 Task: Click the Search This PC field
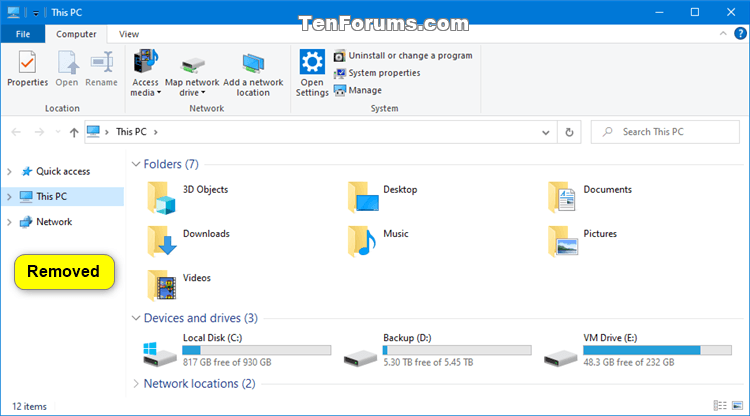tap(665, 132)
